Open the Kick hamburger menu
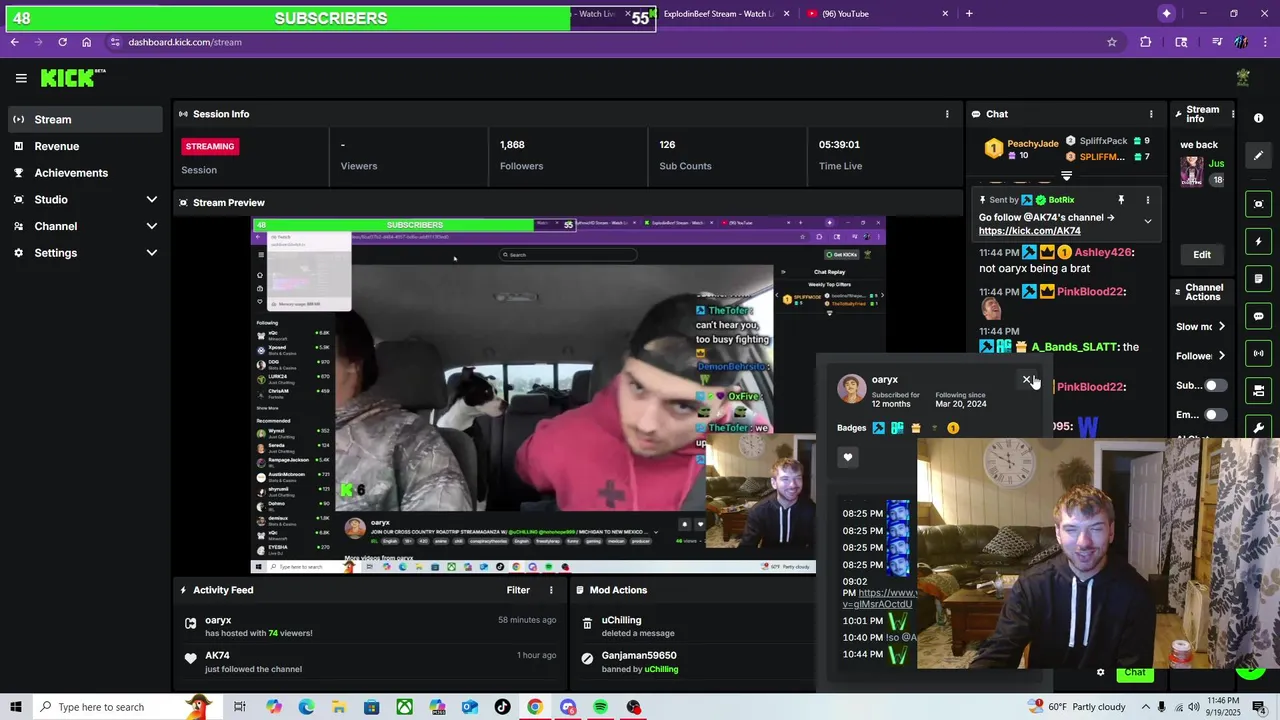This screenshot has height=720, width=1280. (21, 78)
